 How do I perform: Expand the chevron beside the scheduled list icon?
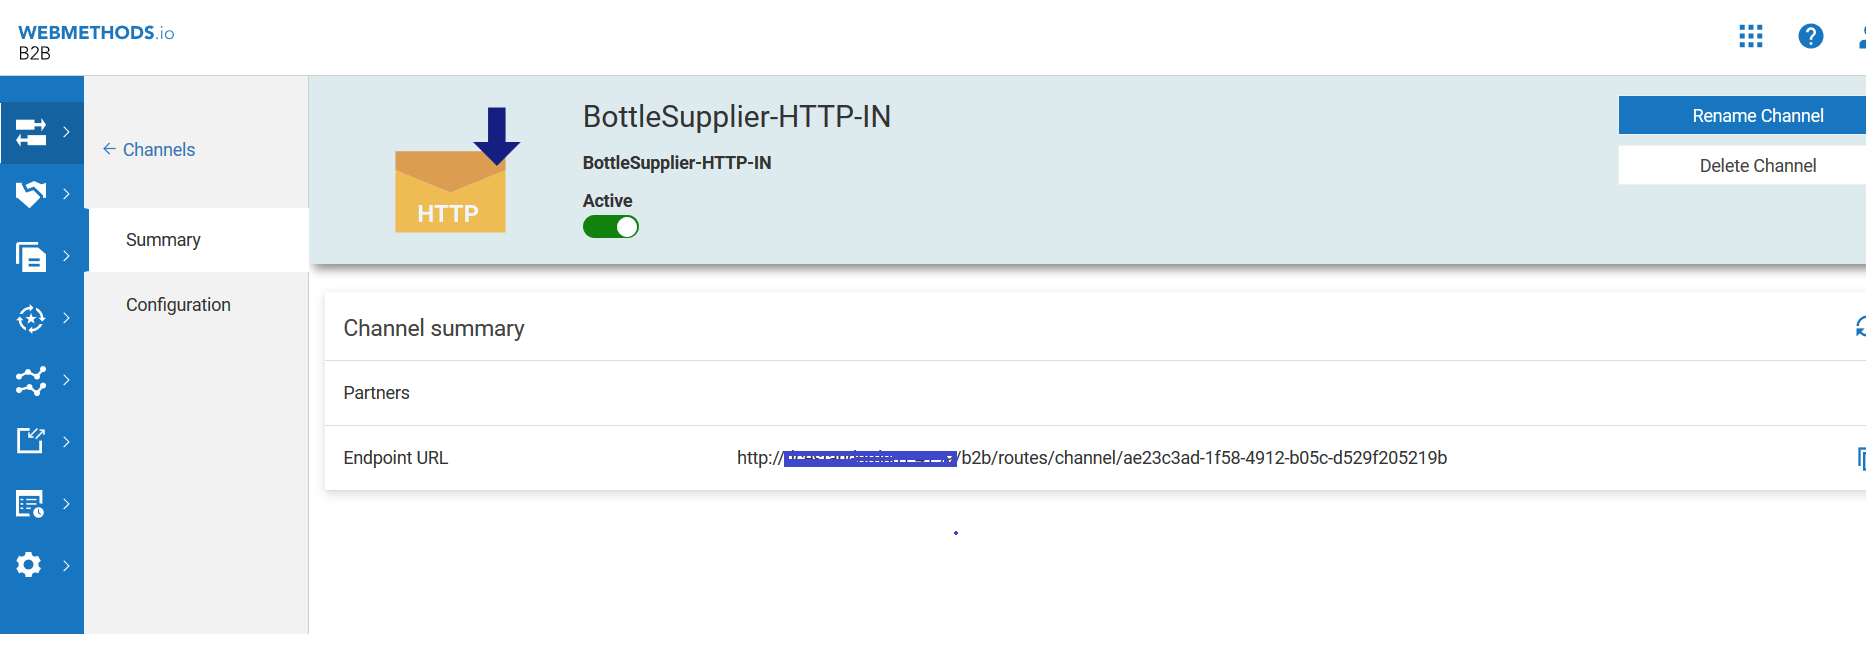click(x=66, y=504)
